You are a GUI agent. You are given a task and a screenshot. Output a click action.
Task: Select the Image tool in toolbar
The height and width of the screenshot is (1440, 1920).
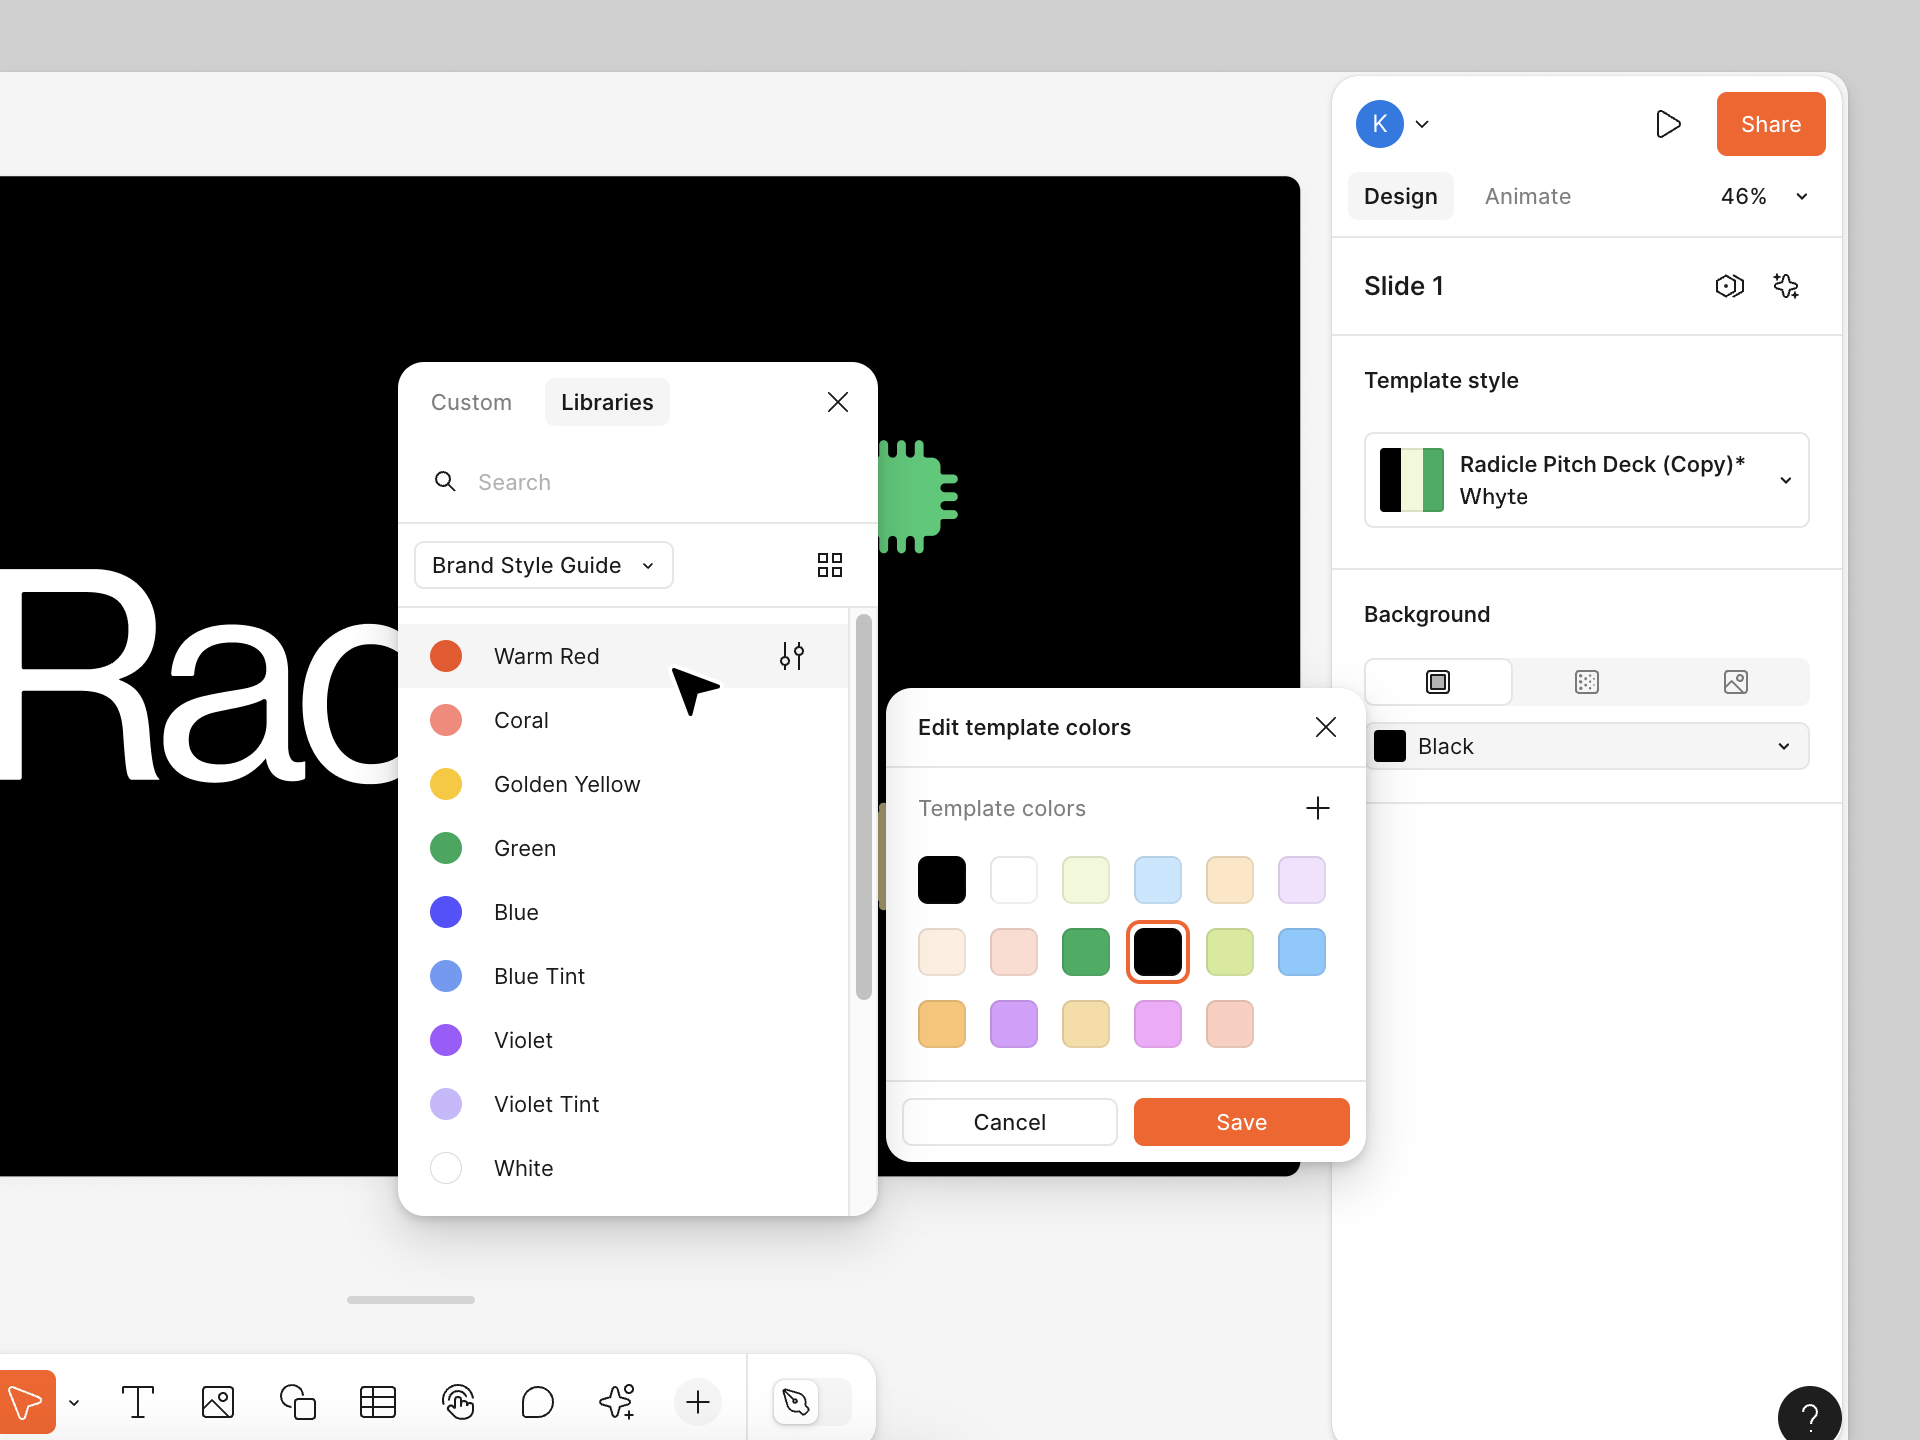pos(218,1402)
